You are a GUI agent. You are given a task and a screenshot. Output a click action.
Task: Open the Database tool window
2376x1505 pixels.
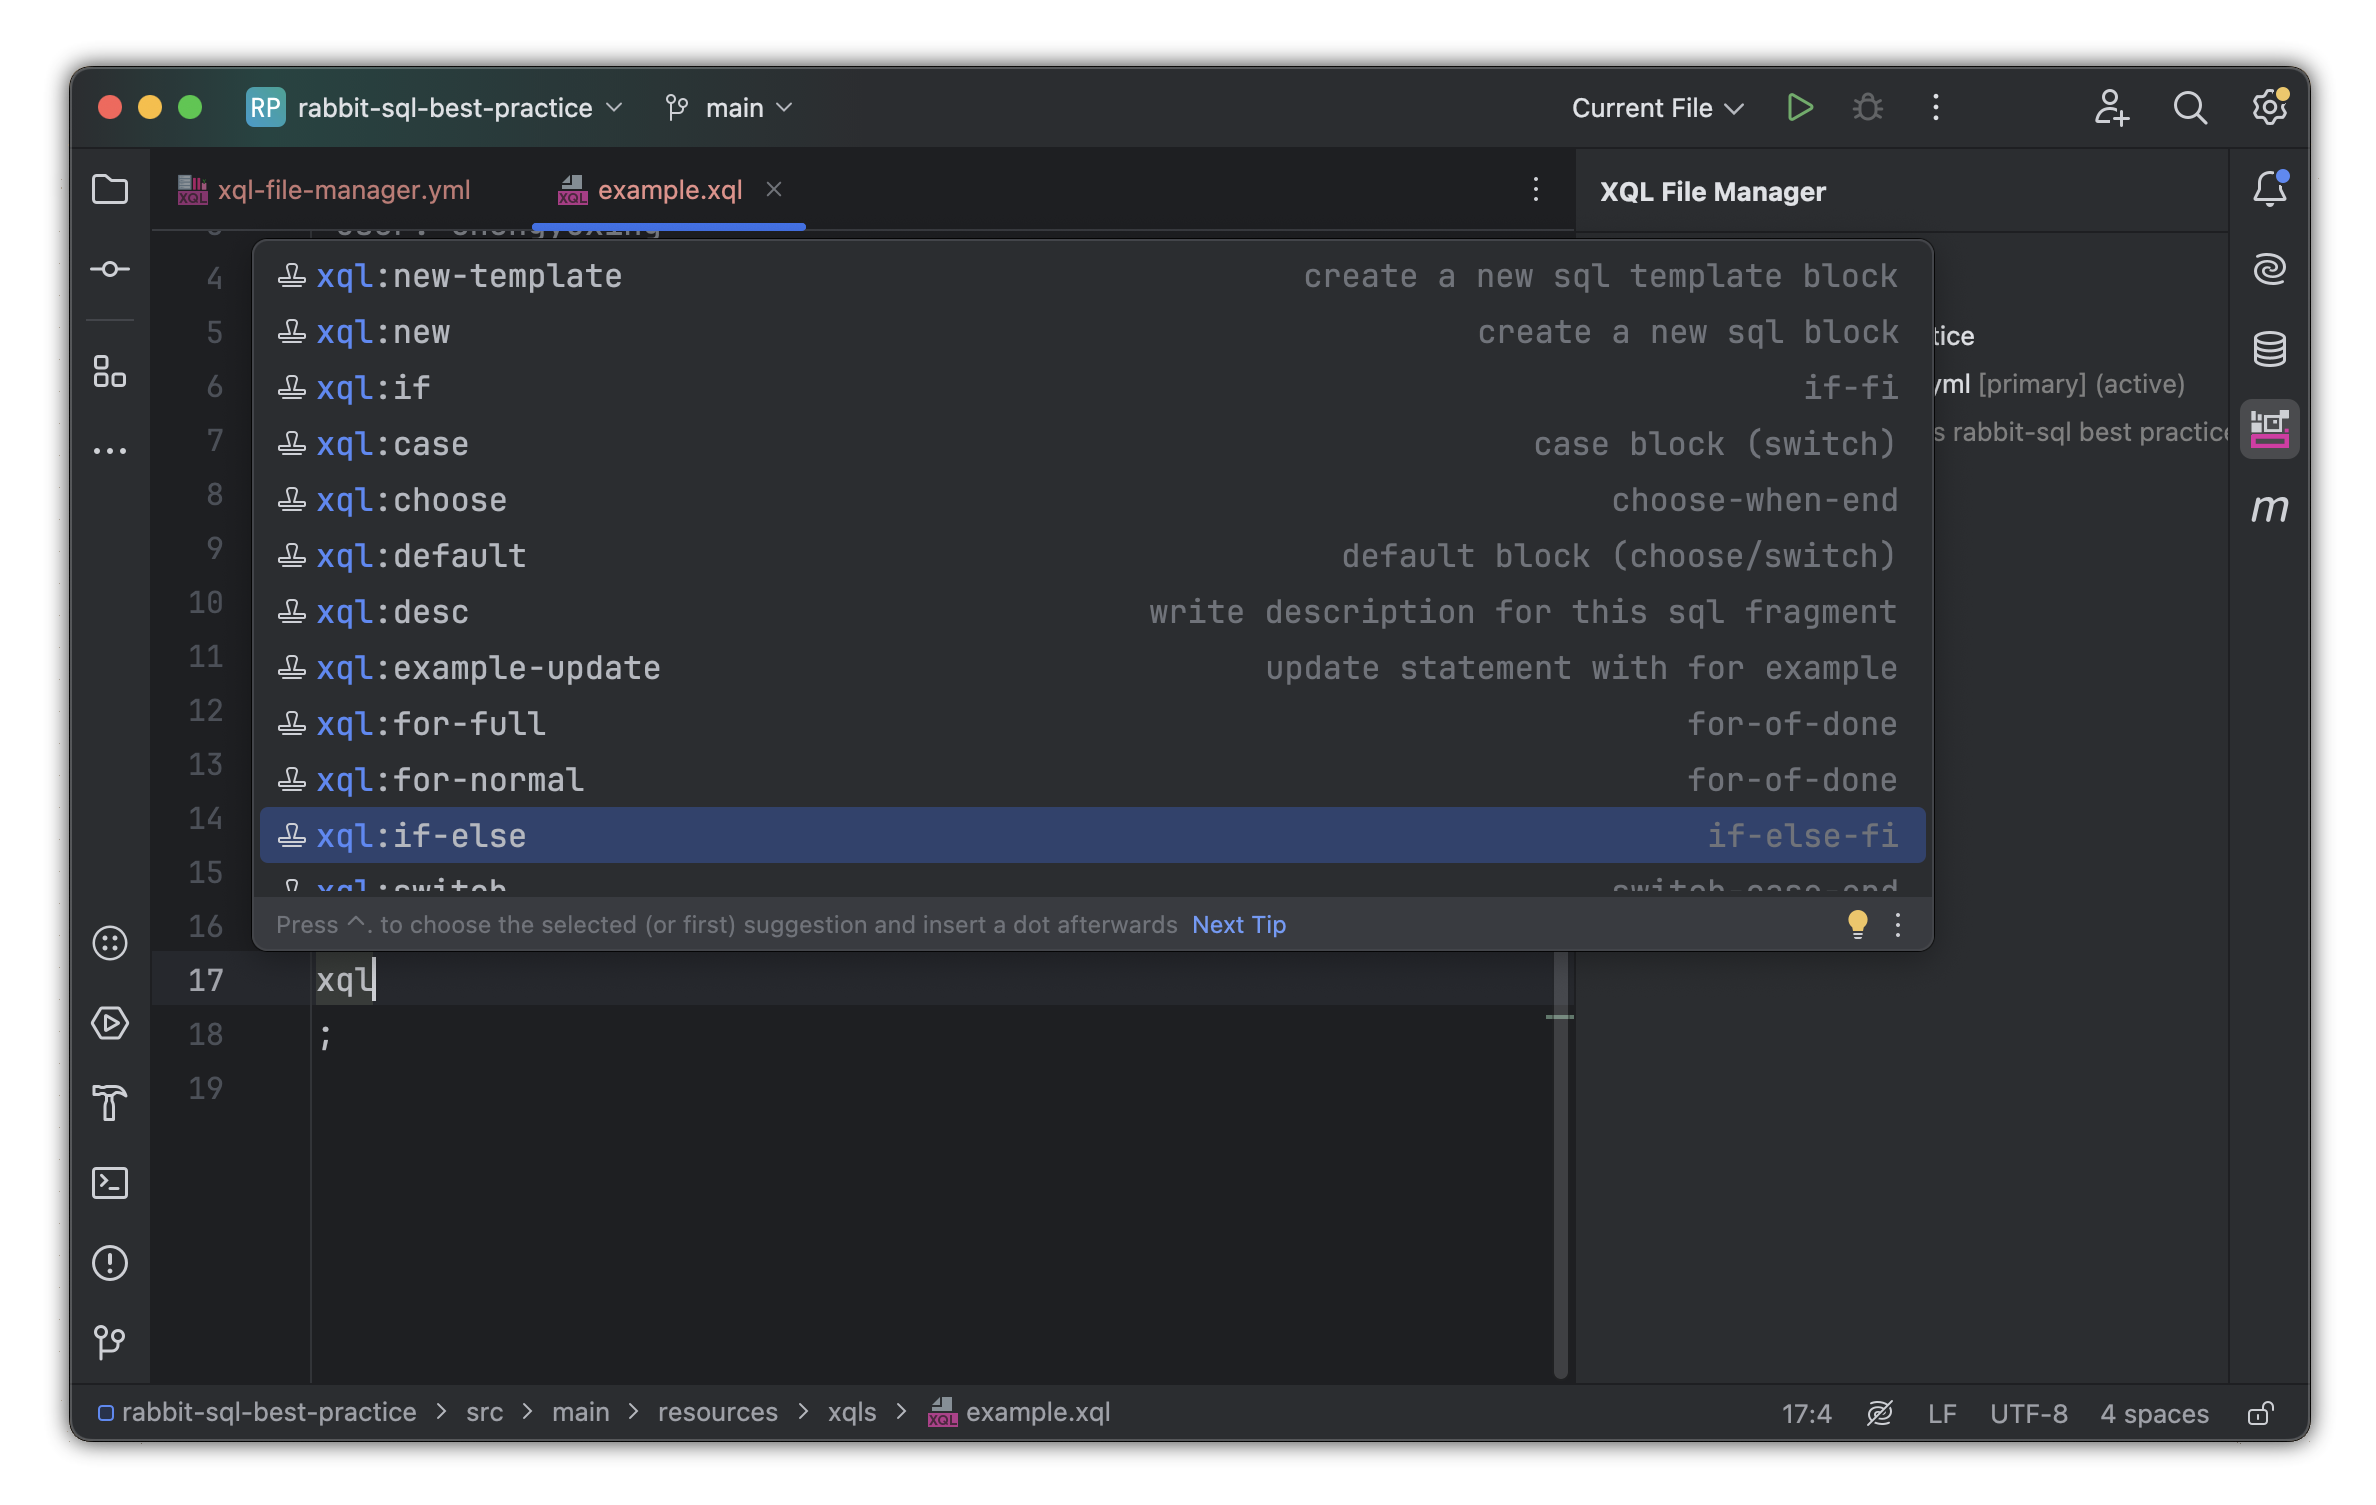2270,349
